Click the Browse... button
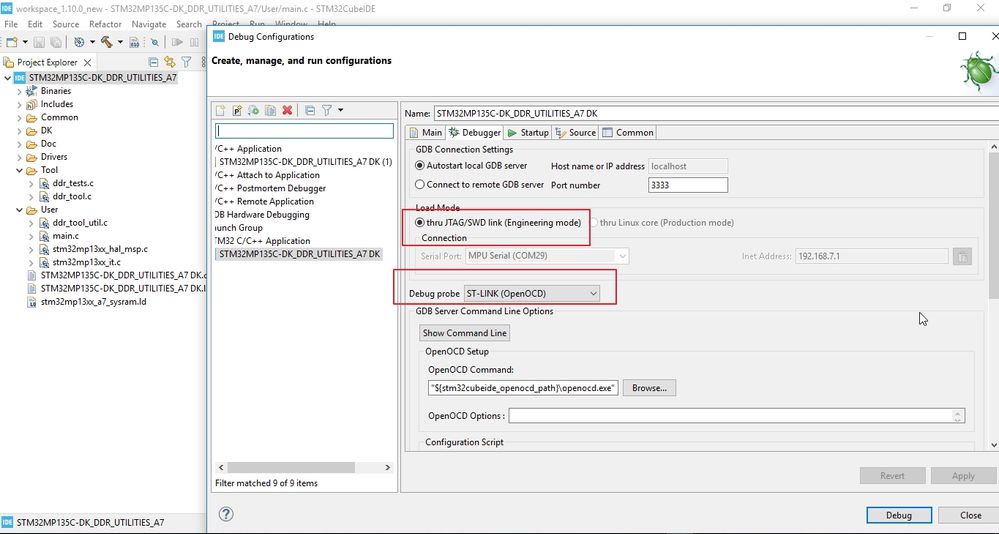 (x=649, y=387)
